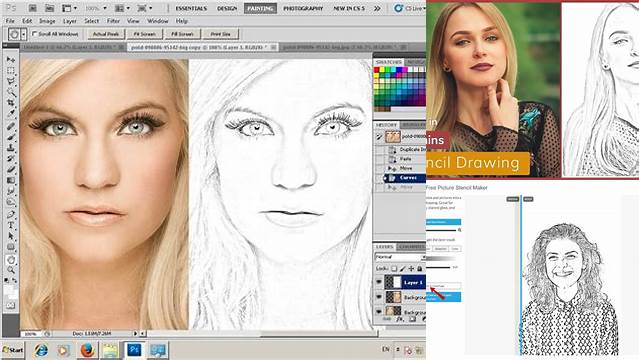Select the Path Selection tool
The image size is (639, 360).
(x=11, y=236)
